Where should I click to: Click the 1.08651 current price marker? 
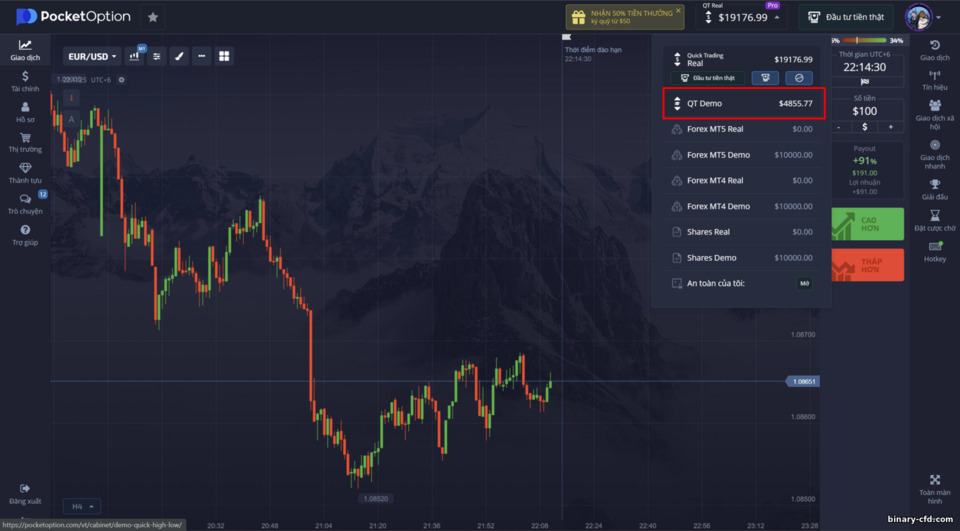pyautogui.click(x=803, y=382)
